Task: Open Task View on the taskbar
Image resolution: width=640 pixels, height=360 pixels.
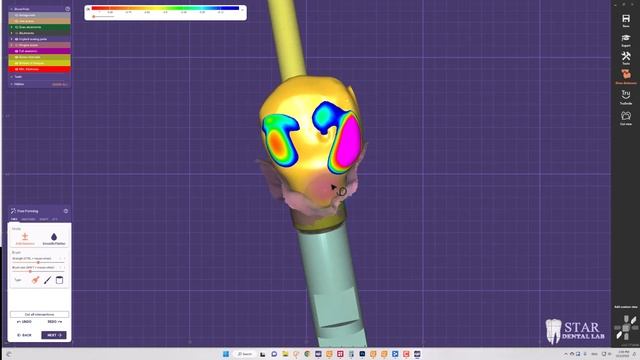Action: tap(263, 354)
